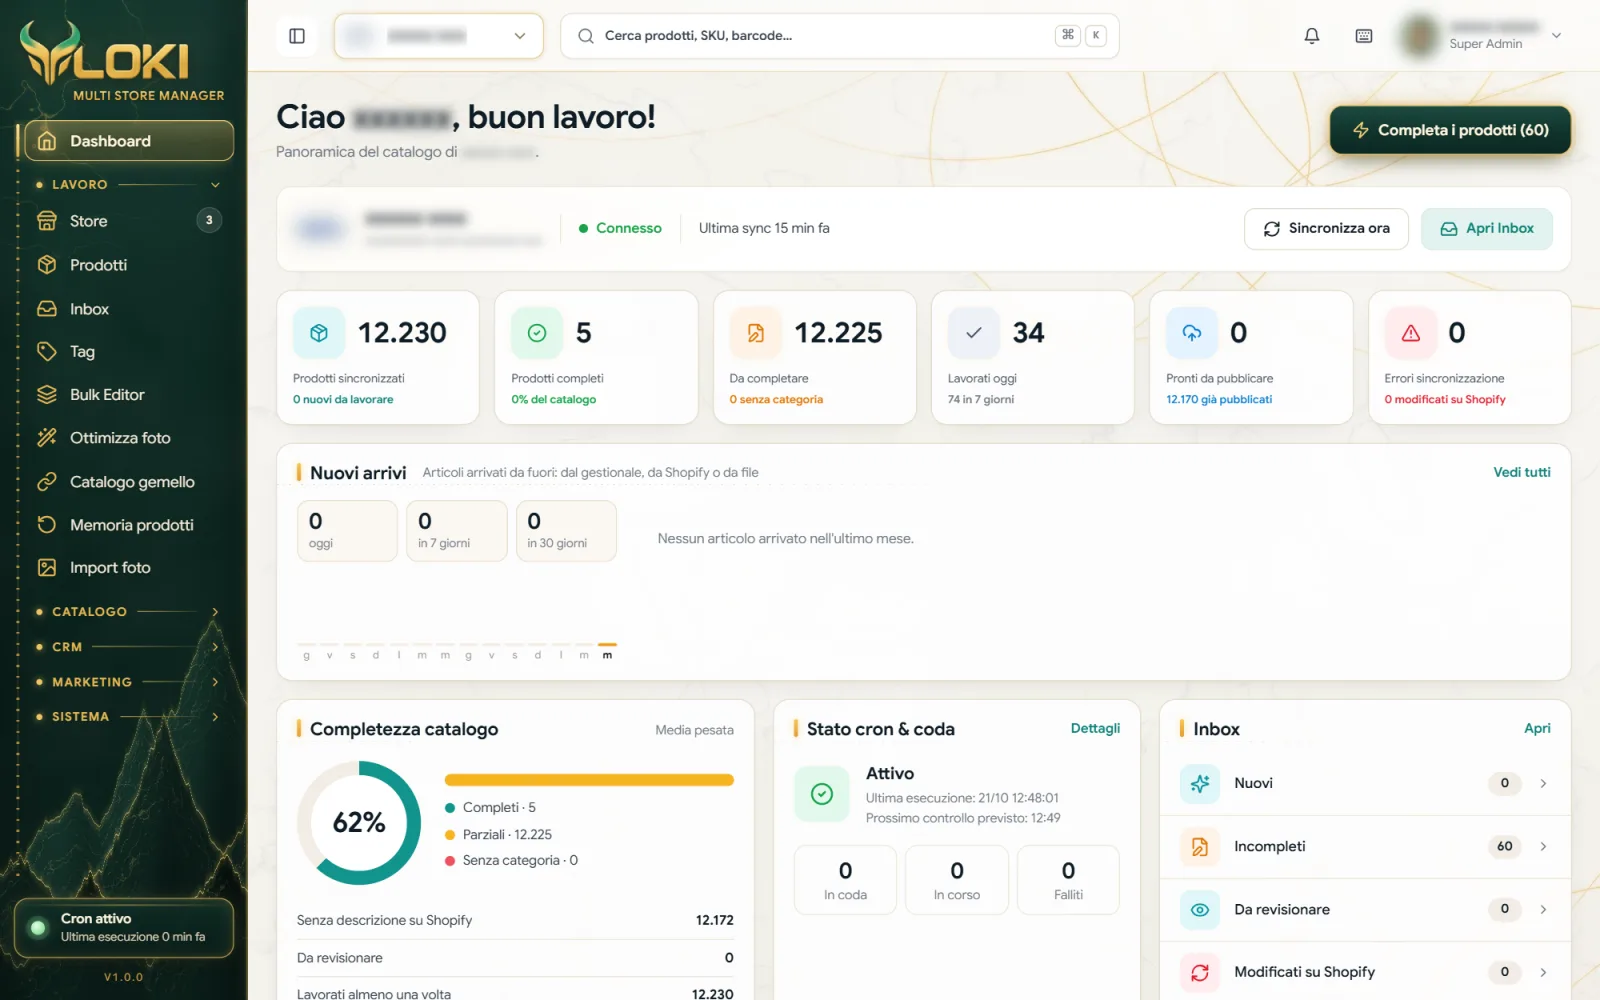Image resolution: width=1600 pixels, height=1000 pixels.
Task: Select the in 30 giorni arrivals card
Action: pyautogui.click(x=566, y=531)
